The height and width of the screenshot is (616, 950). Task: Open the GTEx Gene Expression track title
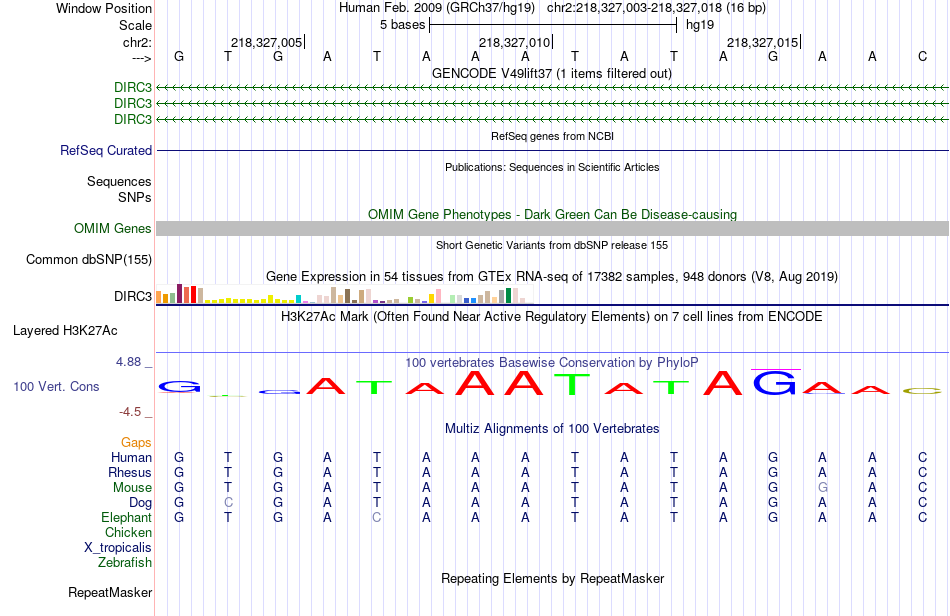(552, 277)
